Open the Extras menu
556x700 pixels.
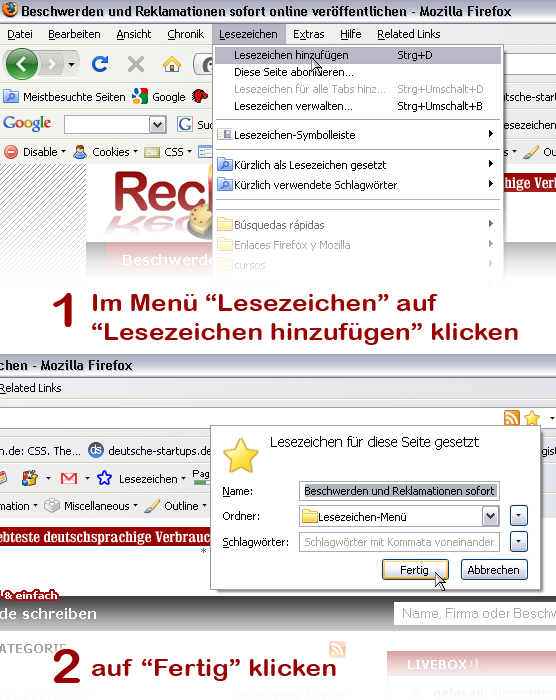(309, 34)
